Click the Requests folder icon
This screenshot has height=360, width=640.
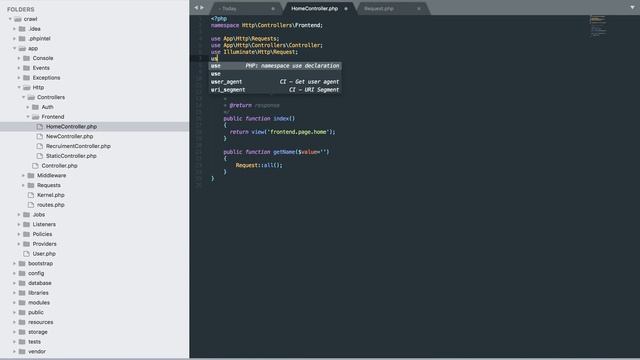31,185
